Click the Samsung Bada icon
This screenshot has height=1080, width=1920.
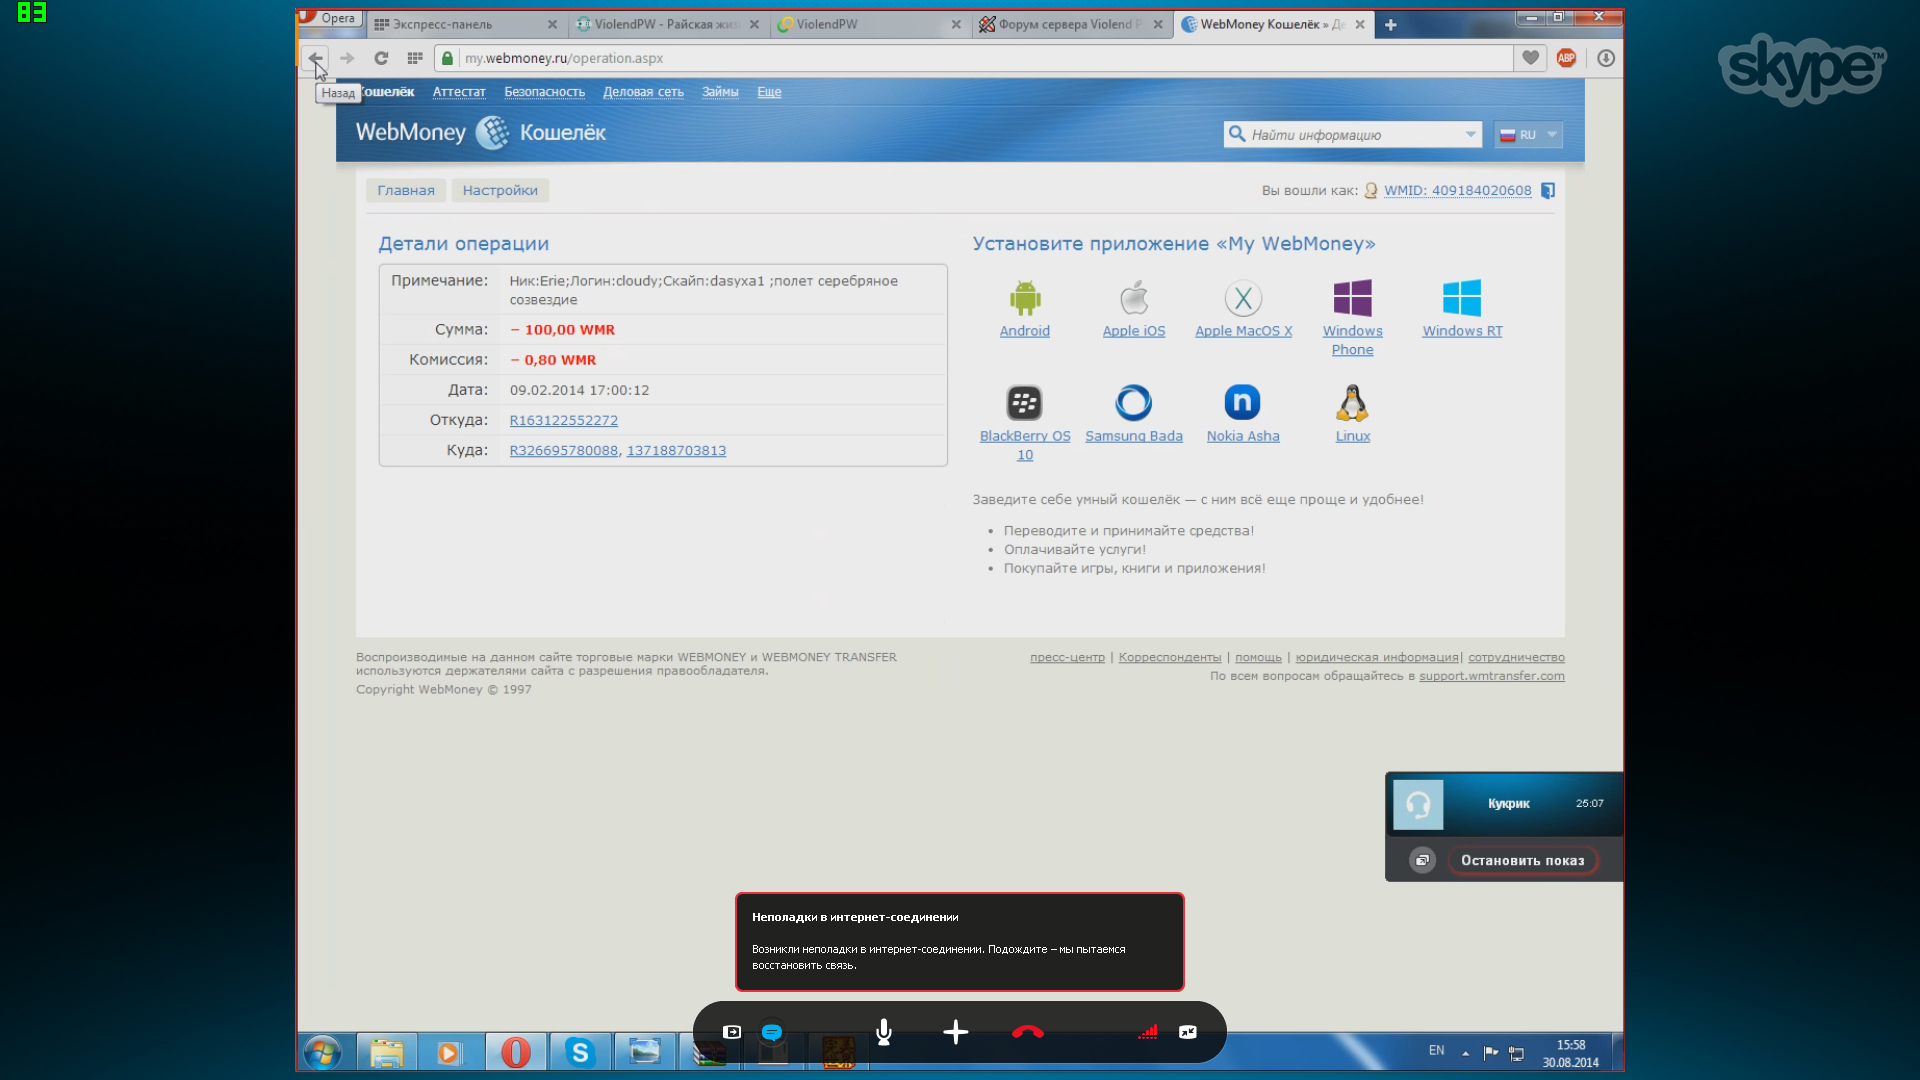(1134, 403)
